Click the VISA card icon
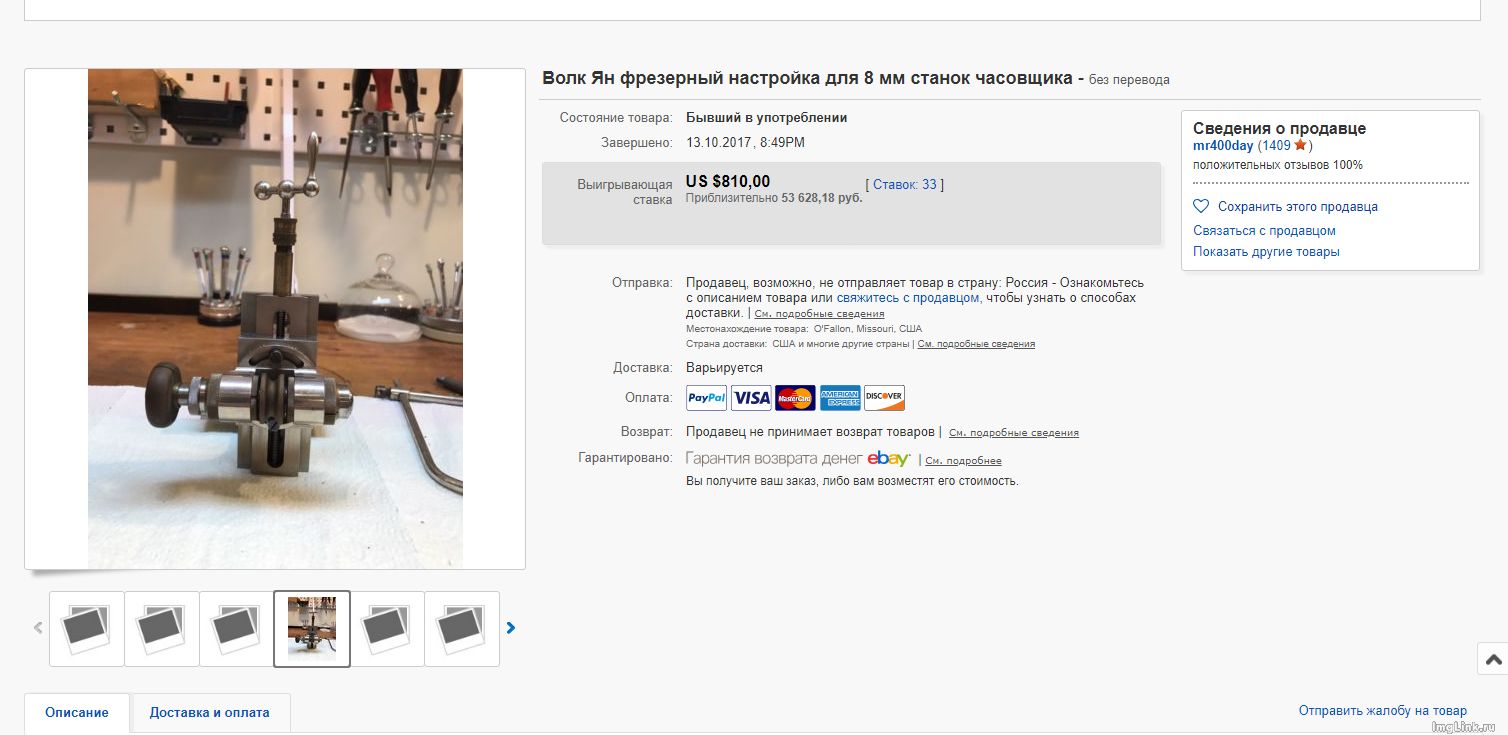The width and height of the screenshot is (1508, 735). coord(751,398)
